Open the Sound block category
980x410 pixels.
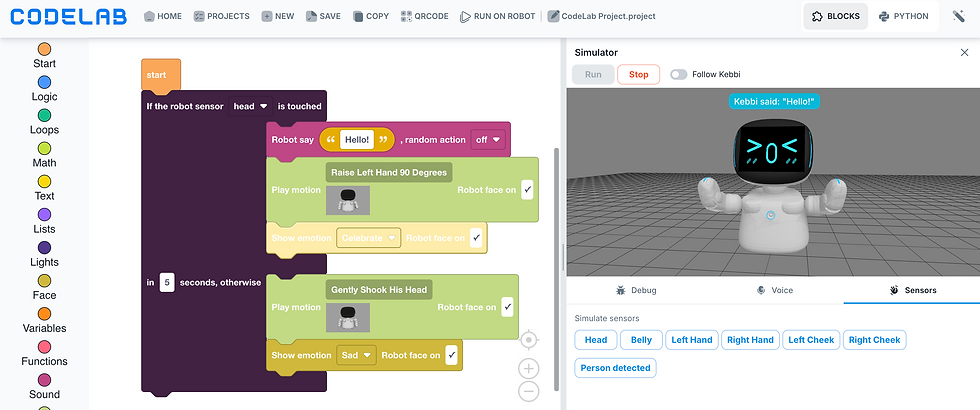click(44, 387)
